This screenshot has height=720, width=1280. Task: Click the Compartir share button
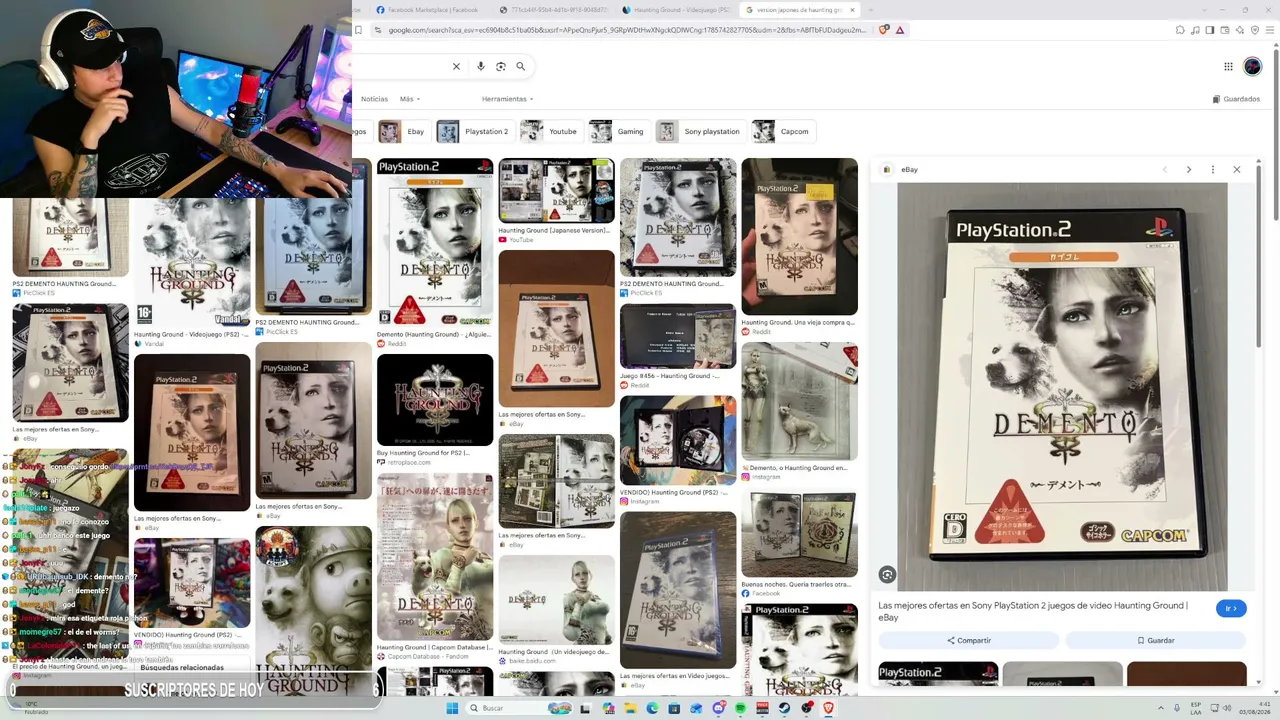[969, 640]
